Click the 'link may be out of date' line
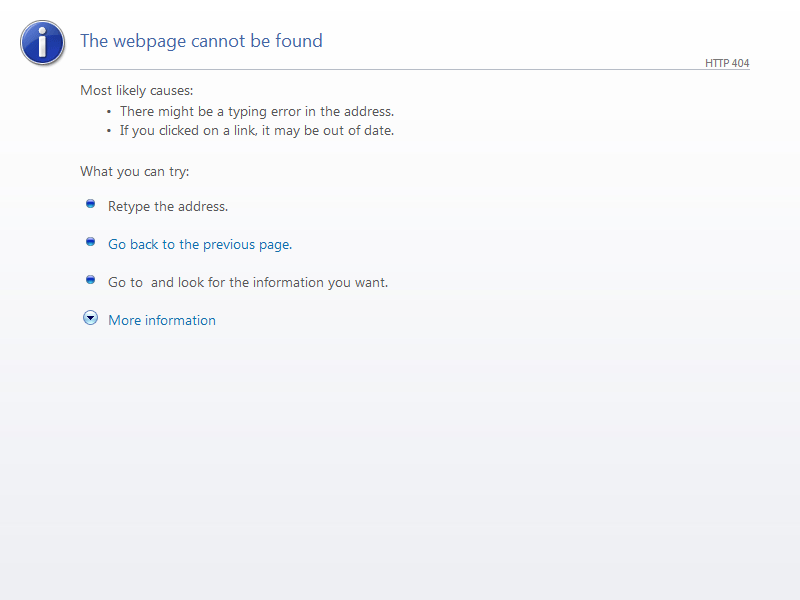Screen dimensions: 800x600 (x=257, y=130)
